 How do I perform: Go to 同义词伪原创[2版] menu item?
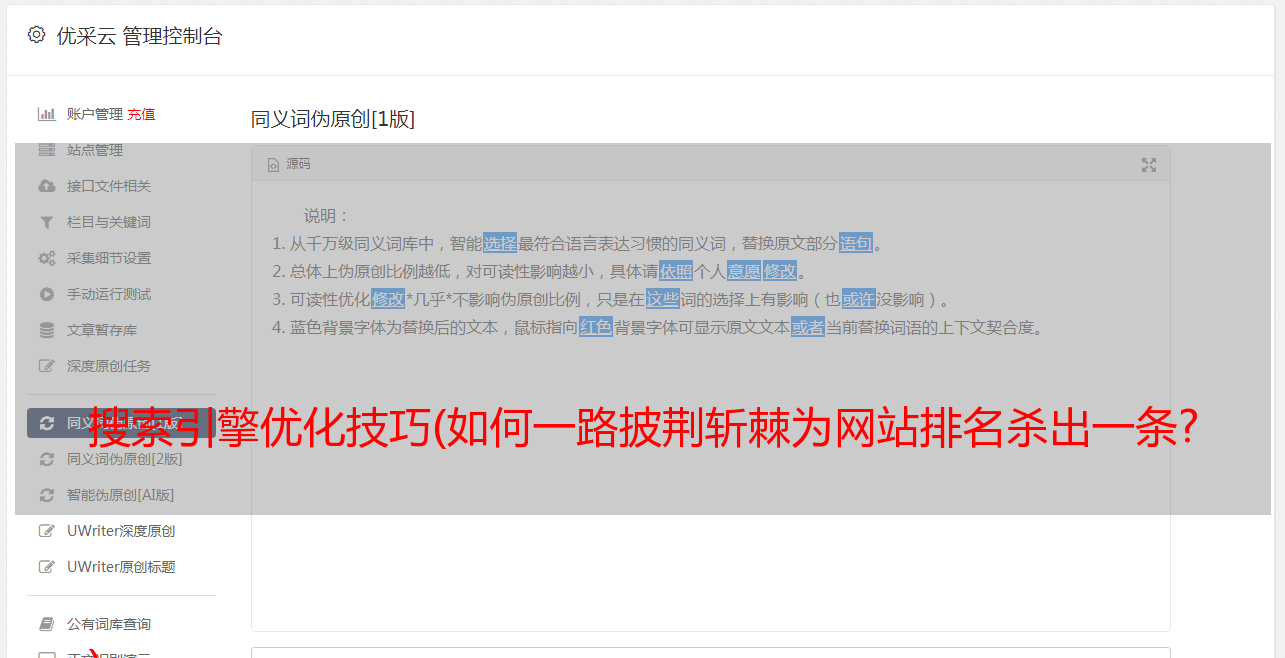point(125,459)
